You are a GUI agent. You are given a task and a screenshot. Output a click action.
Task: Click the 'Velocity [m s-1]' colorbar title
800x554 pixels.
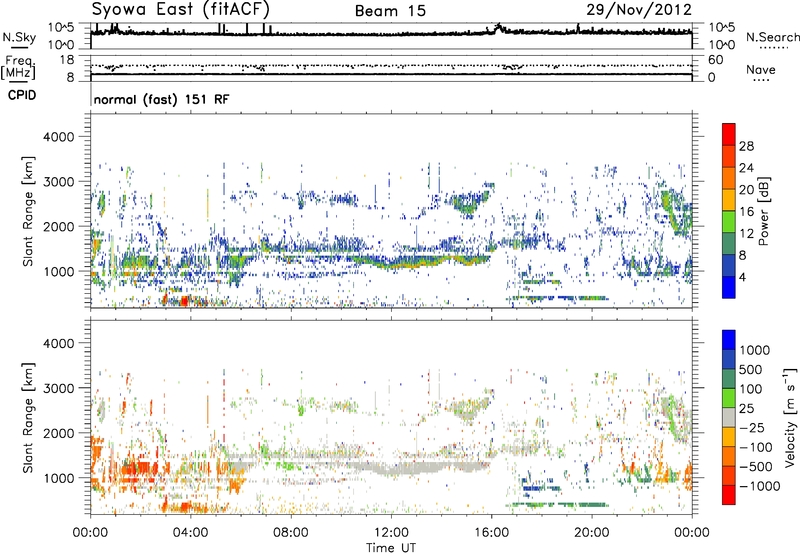coord(790,417)
